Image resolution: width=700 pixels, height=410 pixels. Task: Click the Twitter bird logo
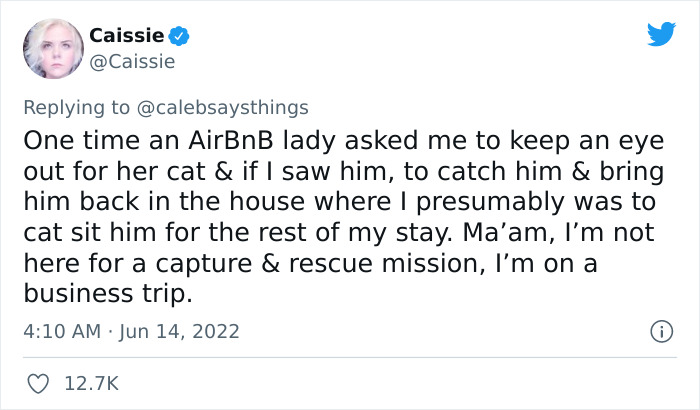(661, 34)
